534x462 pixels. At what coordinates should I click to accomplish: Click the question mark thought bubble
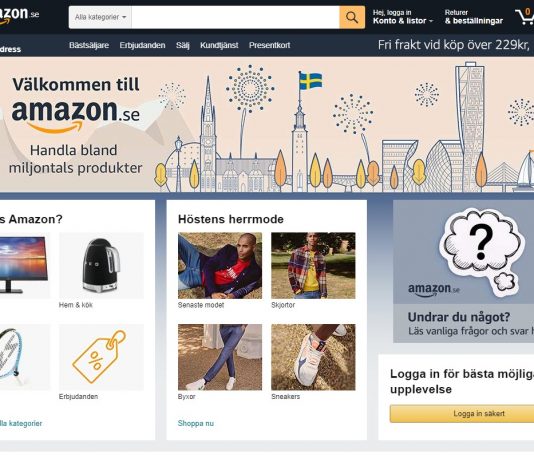tap(481, 248)
